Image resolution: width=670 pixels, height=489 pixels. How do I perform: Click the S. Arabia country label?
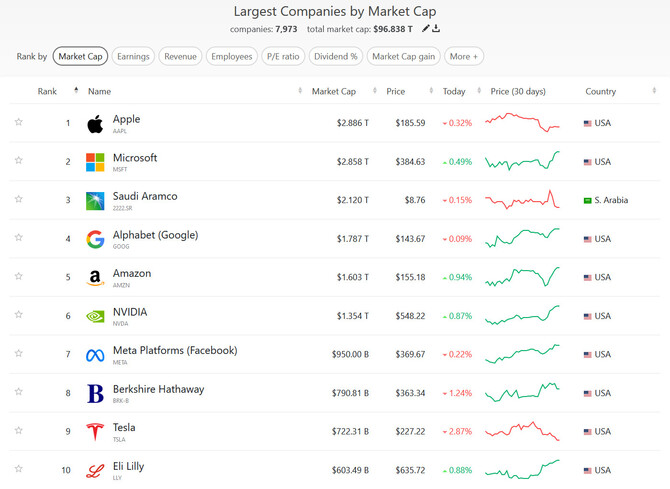(611, 200)
